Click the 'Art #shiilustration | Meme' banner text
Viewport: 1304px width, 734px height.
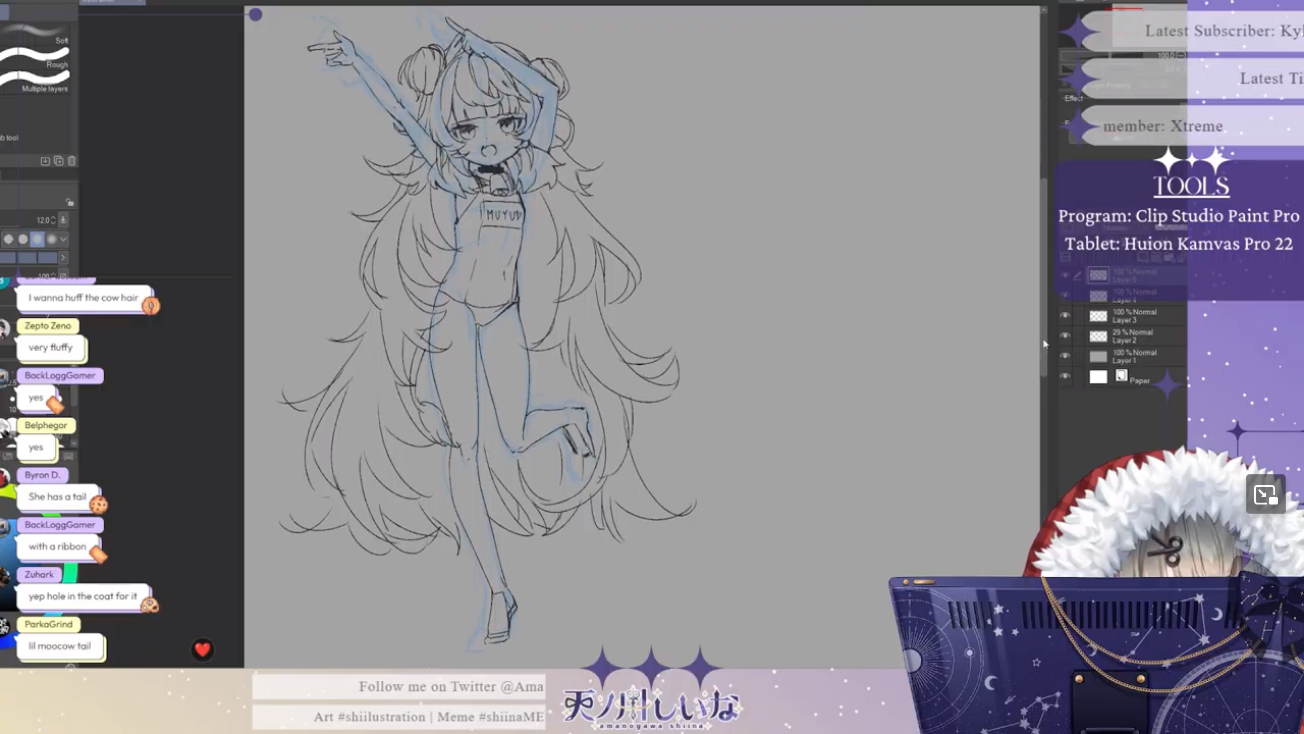(428, 717)
